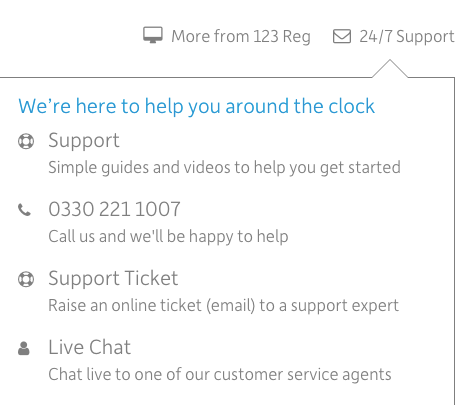This screenshot has width=455, height=405.
Task: Open the Support Ticket link
Action: pos(113,279)
